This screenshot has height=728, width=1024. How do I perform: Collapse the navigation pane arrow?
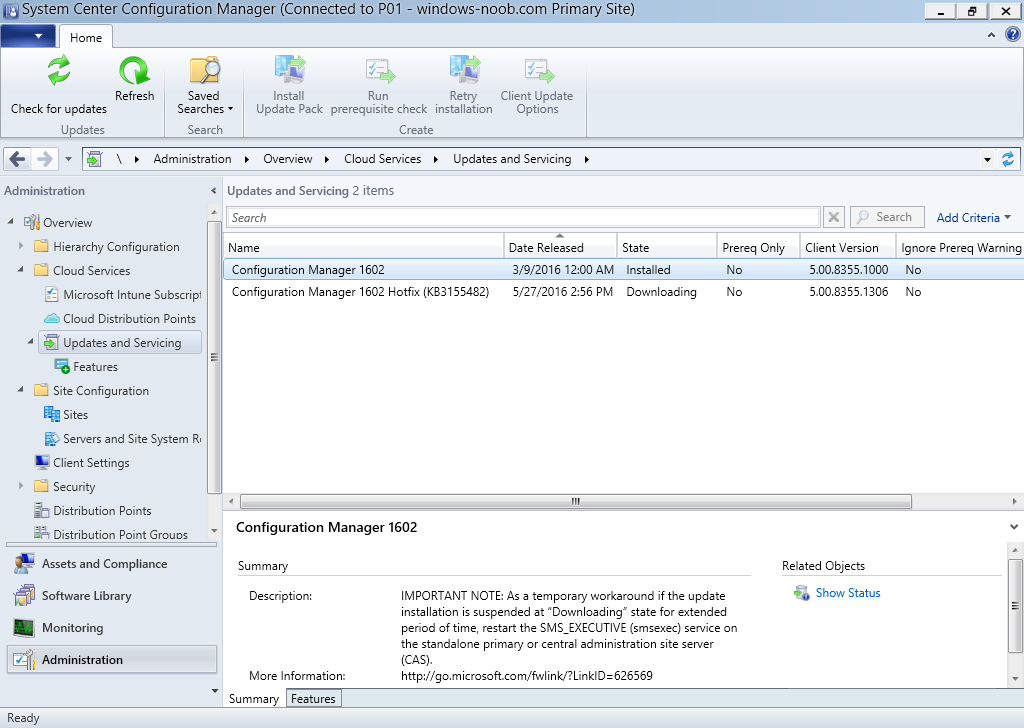(x=214, y=191)
